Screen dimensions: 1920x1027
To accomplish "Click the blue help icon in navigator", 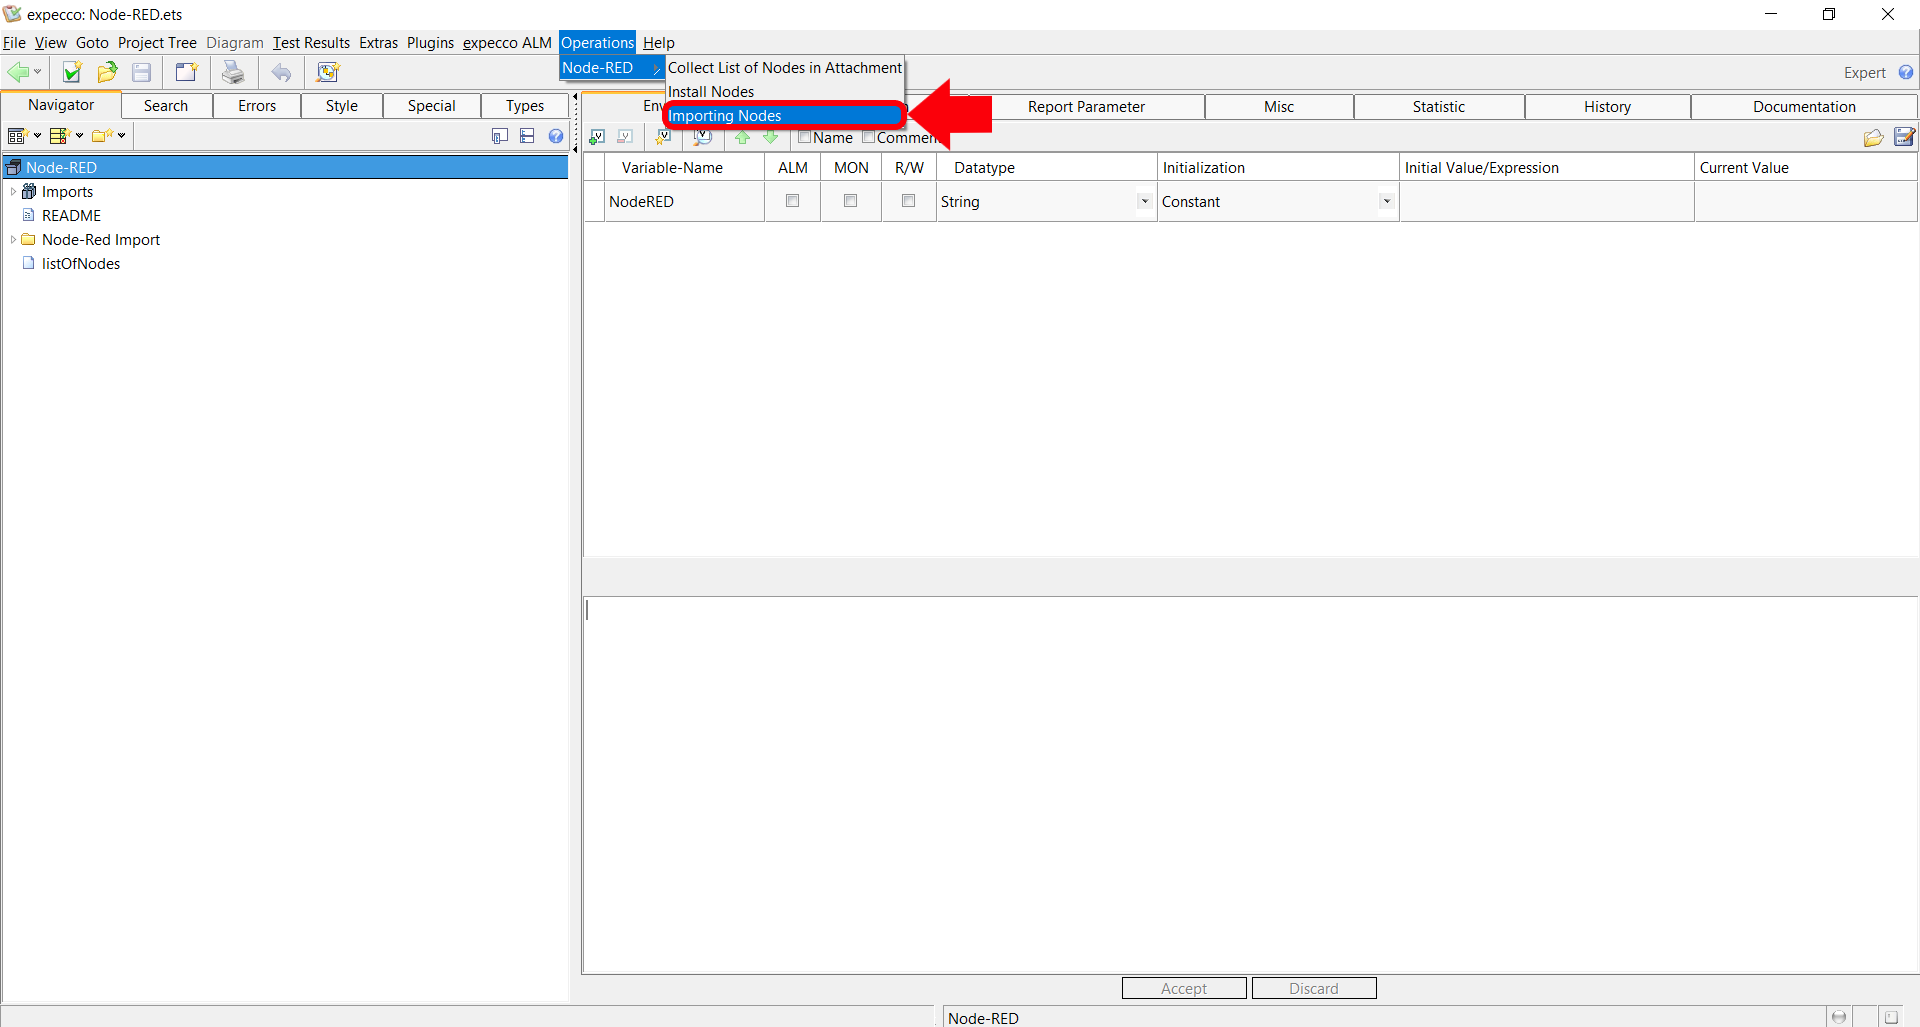I will coord(556,136).
